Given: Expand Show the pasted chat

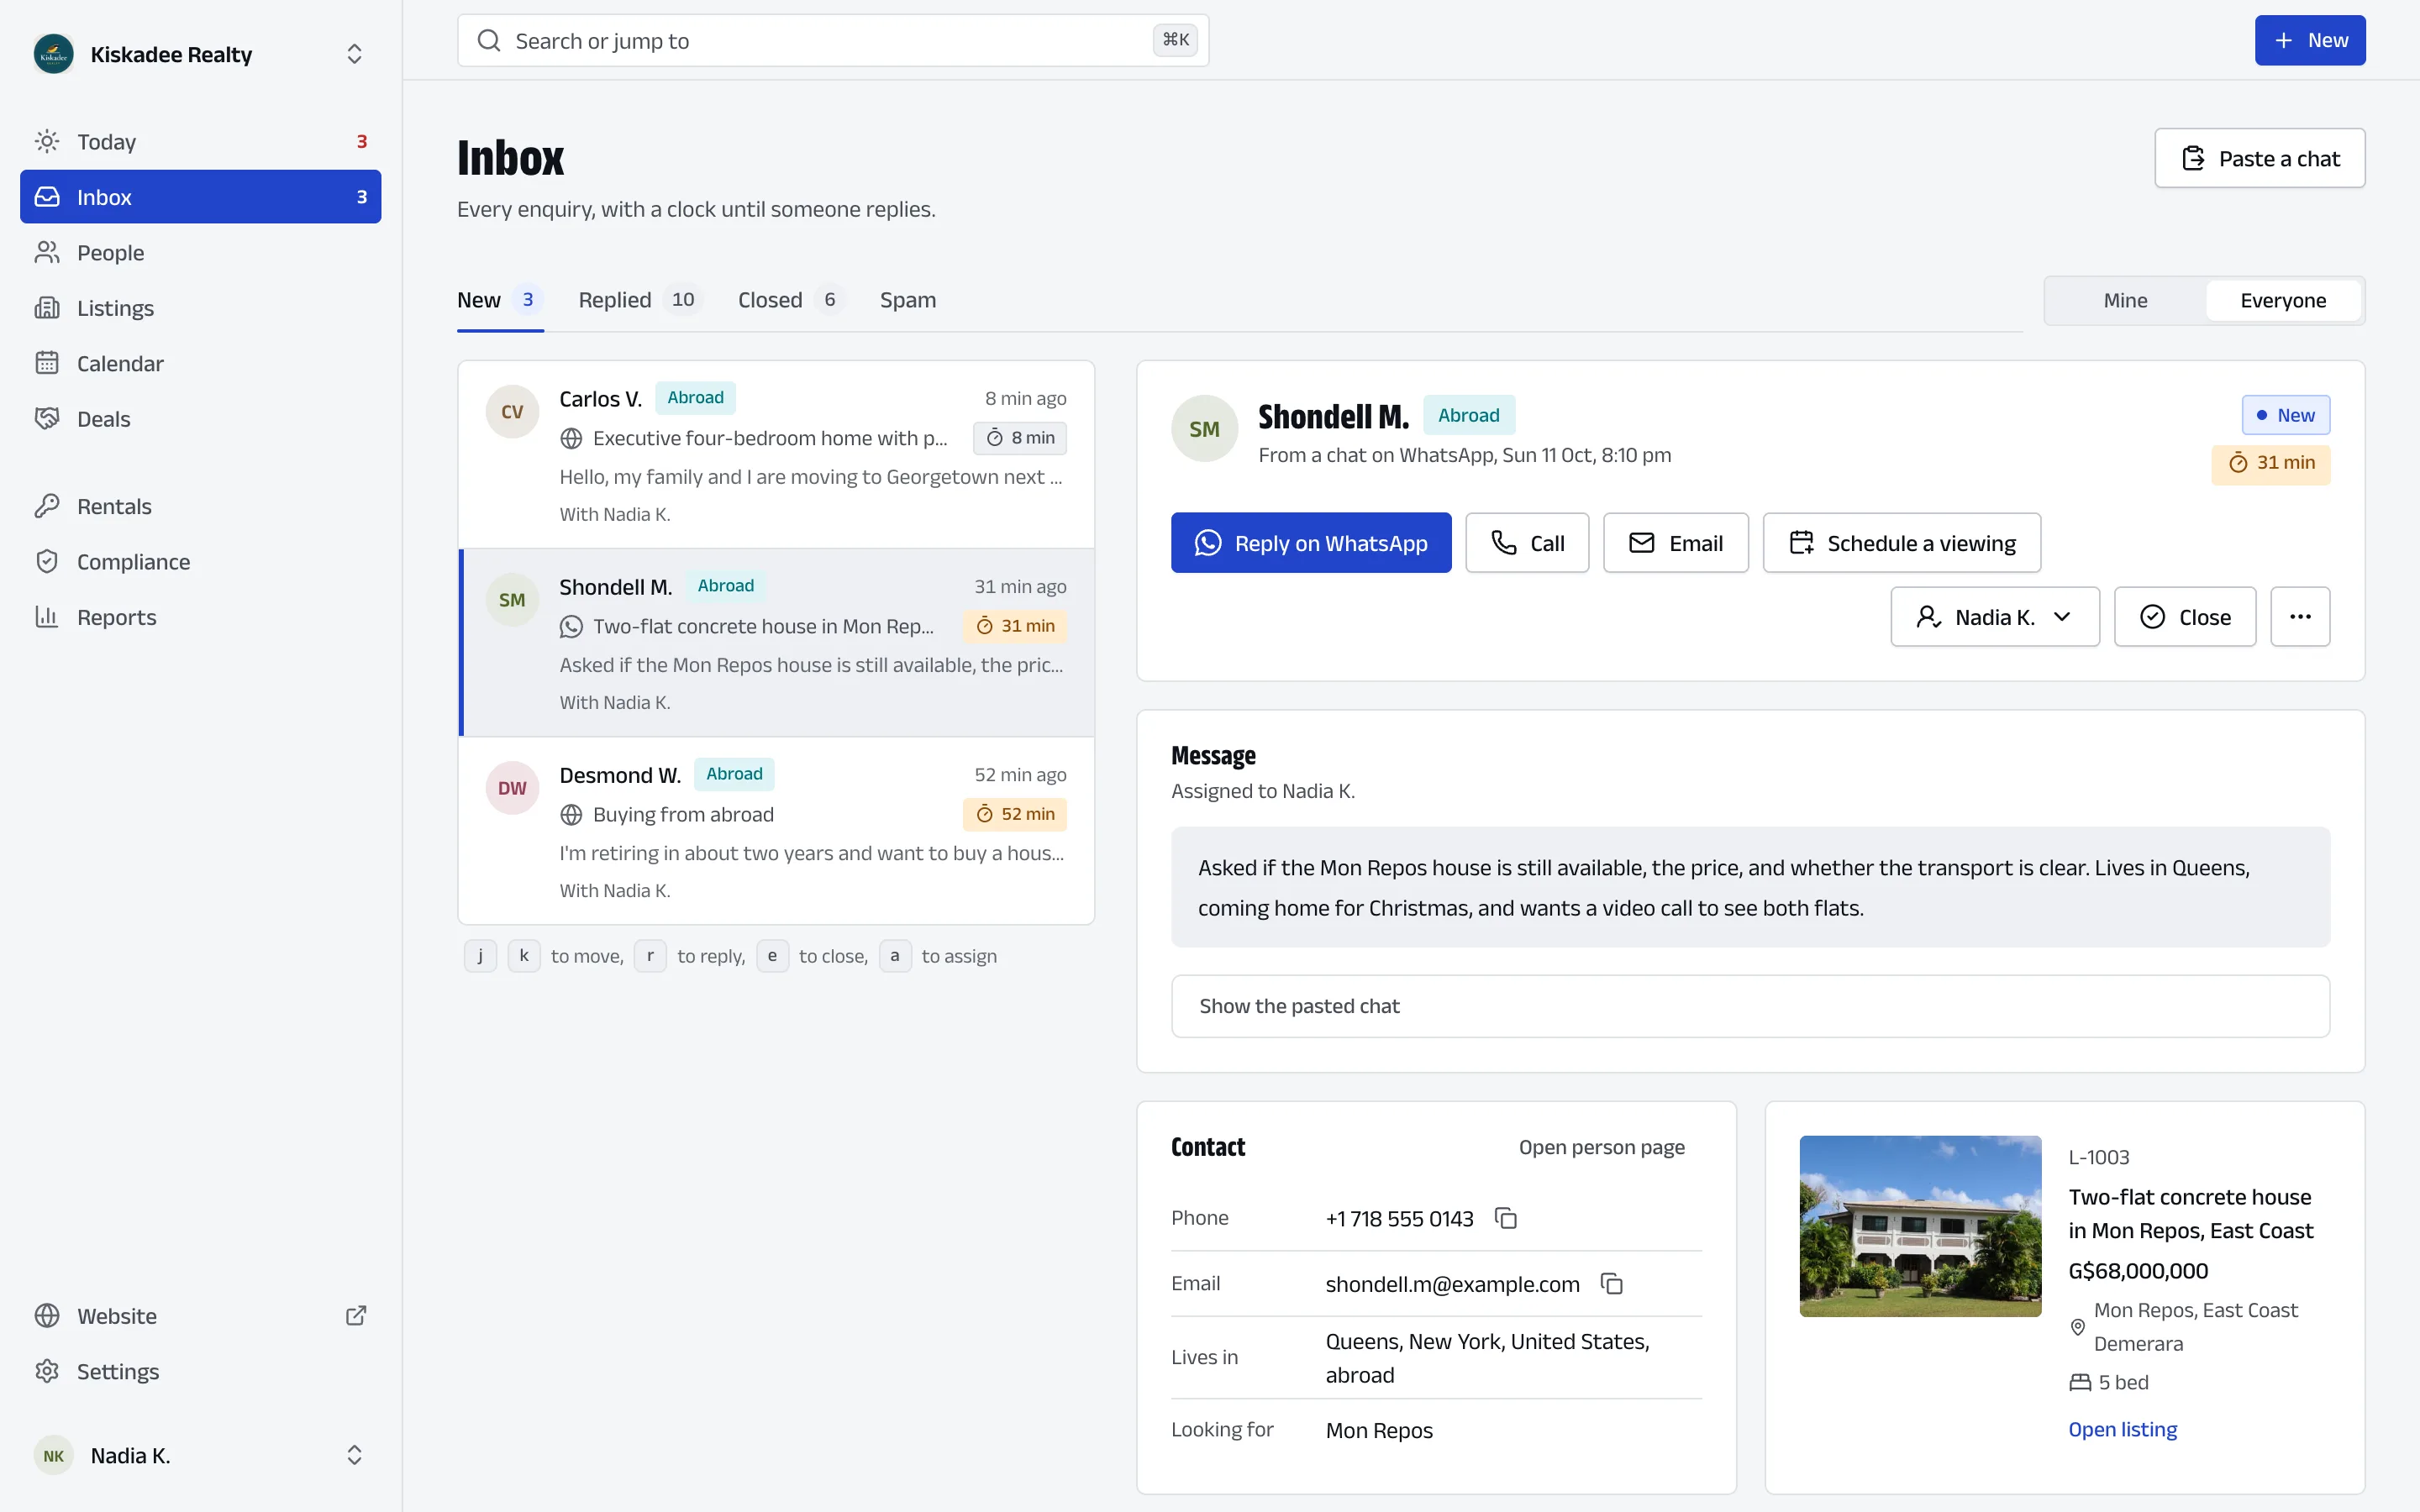Looking at the screenshot, I should point(1750,1006).
